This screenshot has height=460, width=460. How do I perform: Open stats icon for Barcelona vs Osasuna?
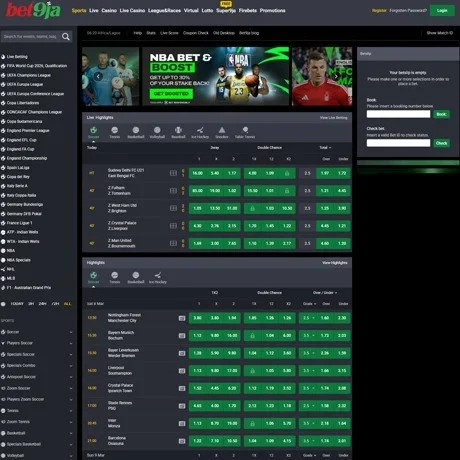coord(182,441)
